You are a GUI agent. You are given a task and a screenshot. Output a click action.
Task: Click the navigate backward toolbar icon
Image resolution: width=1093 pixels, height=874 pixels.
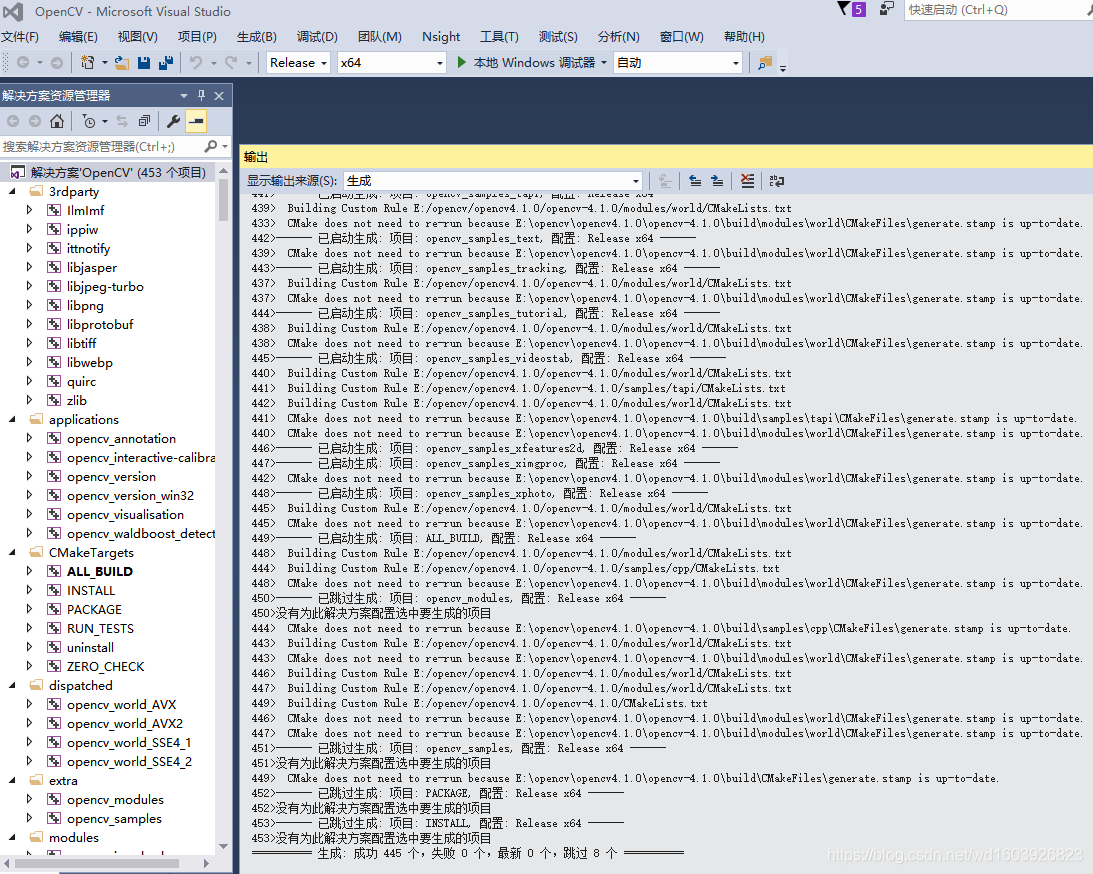pos(23,63)
